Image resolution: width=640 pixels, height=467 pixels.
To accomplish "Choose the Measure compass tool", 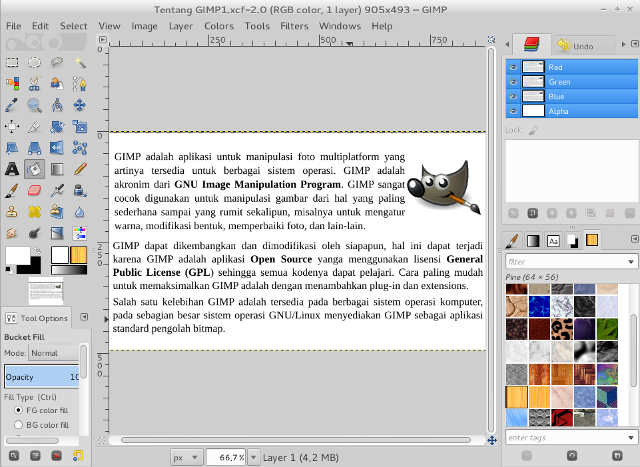I will pyautogui.click(x=57, y=105).
